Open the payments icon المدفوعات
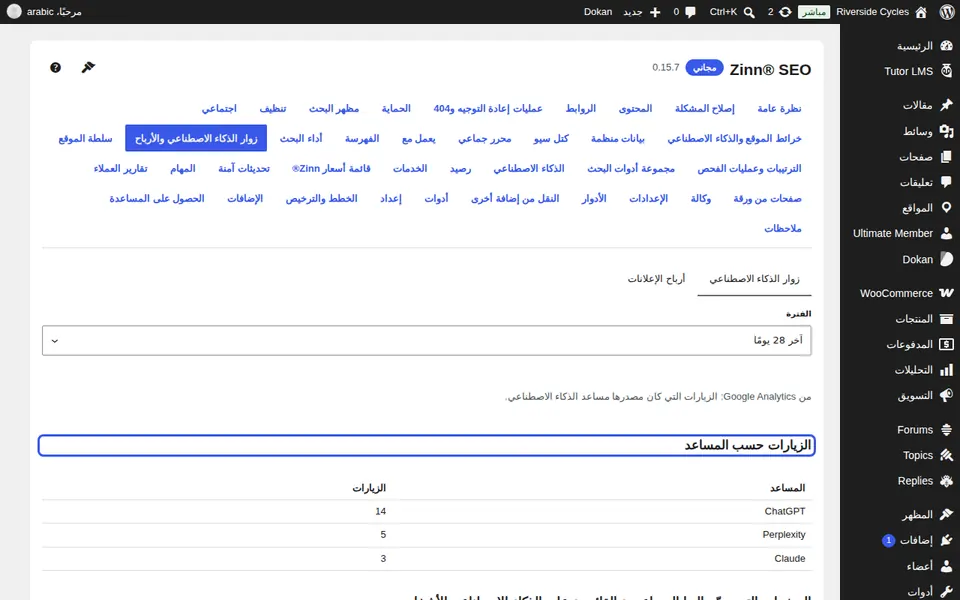This screenshot has width=960, height=600. click(x=947, y=344)
